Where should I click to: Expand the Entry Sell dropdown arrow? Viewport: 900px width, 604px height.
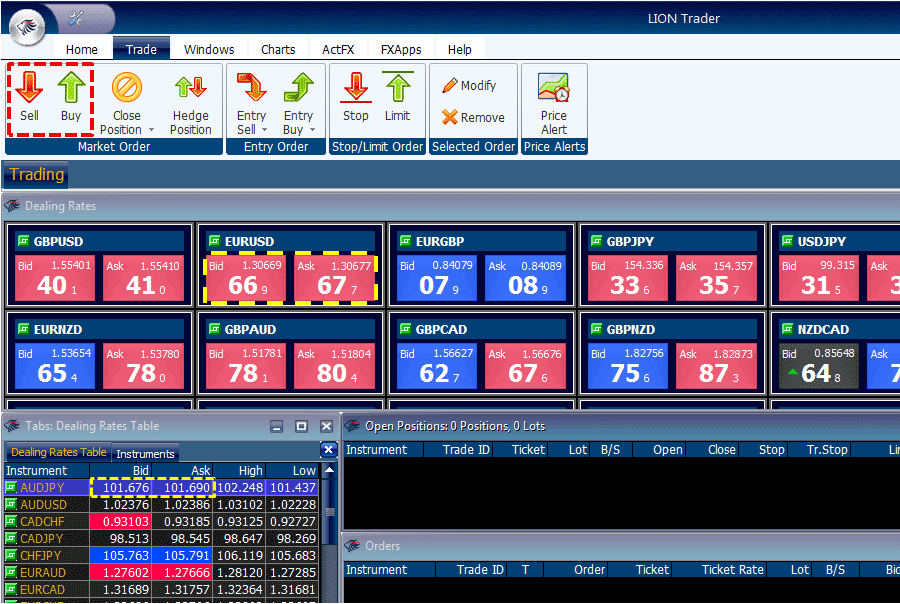coord(265,130)
